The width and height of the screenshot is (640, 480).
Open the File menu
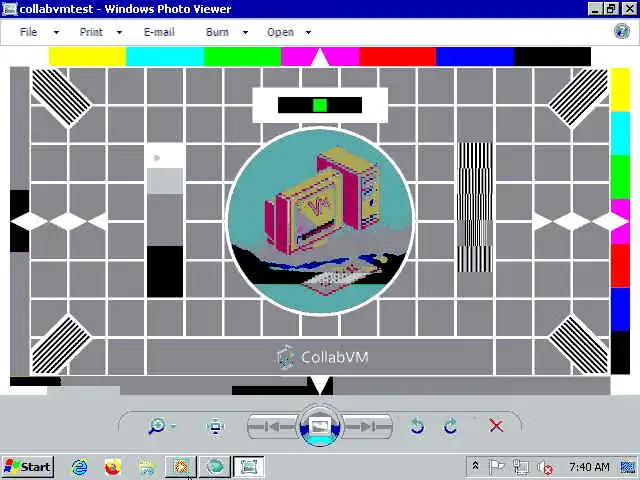[29, 32]
